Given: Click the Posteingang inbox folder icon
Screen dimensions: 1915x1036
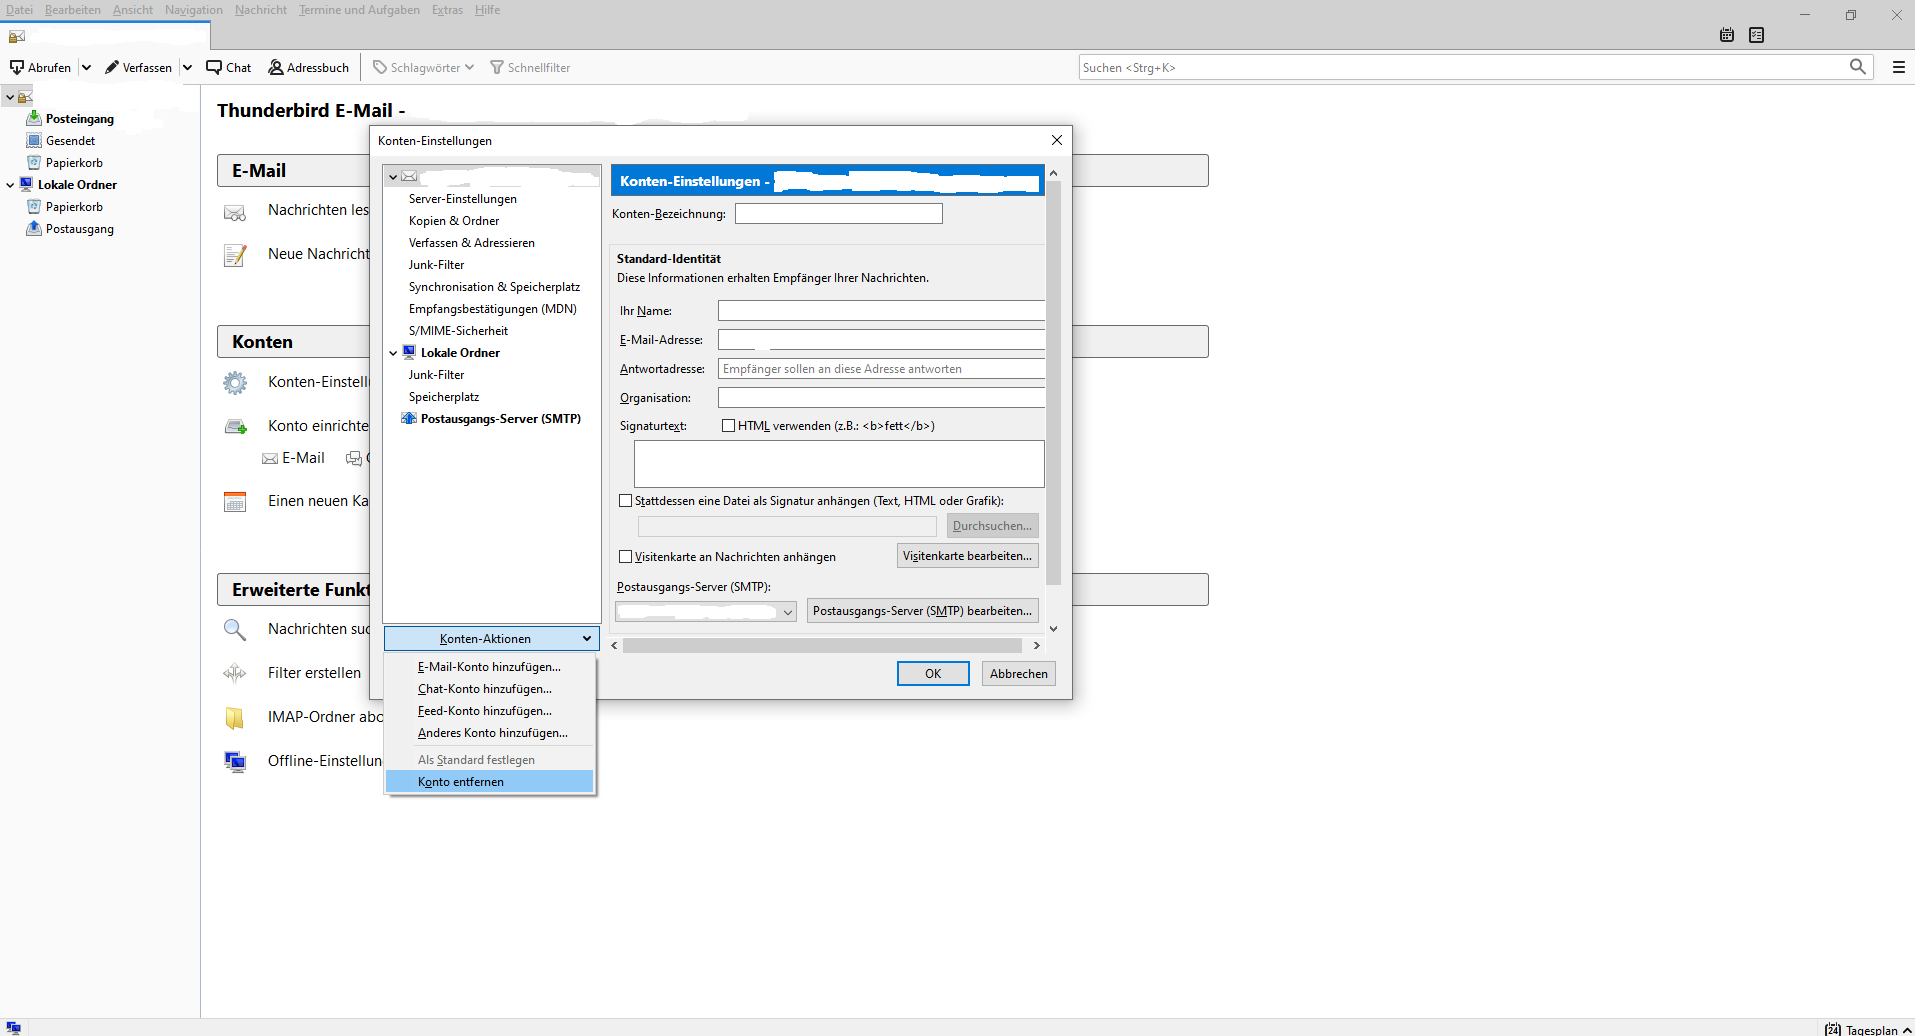Looking at the screenshot, I should [34, 118].
